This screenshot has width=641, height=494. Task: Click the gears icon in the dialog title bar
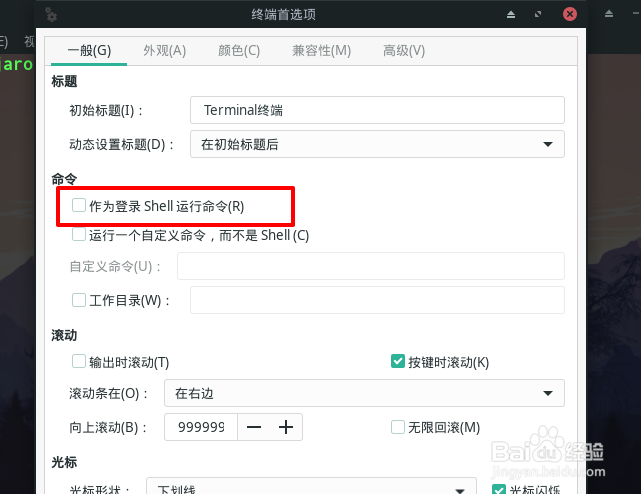point(51,15)
